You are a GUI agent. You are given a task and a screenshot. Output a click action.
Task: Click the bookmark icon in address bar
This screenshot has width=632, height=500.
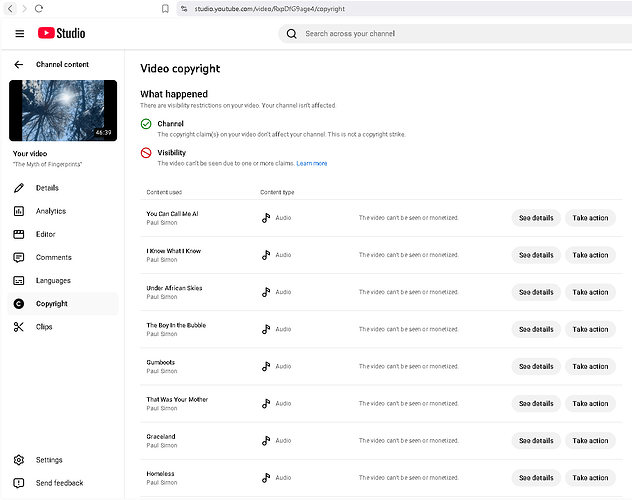pyautogui.click(x=165, y=8)
